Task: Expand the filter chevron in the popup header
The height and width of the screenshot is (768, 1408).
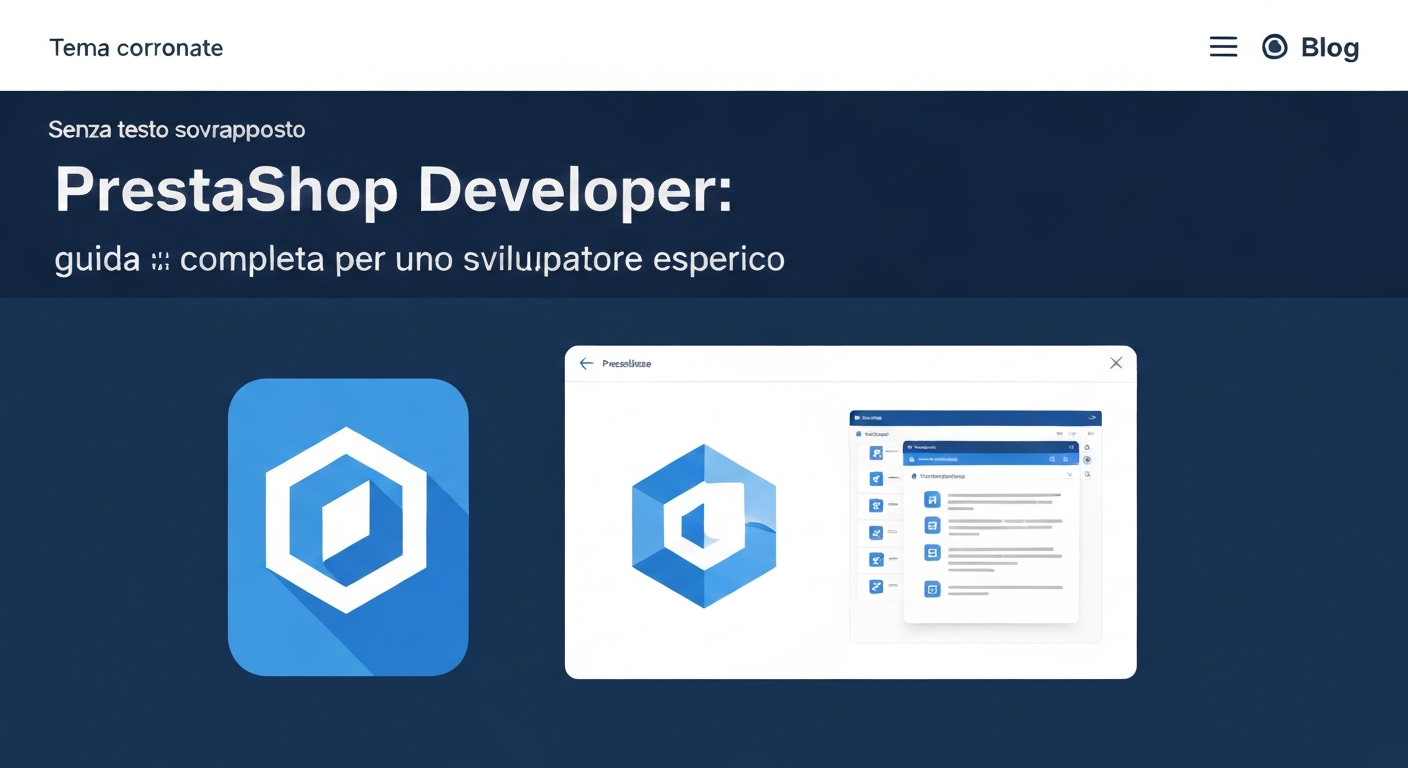Action: click(1070, 474)
